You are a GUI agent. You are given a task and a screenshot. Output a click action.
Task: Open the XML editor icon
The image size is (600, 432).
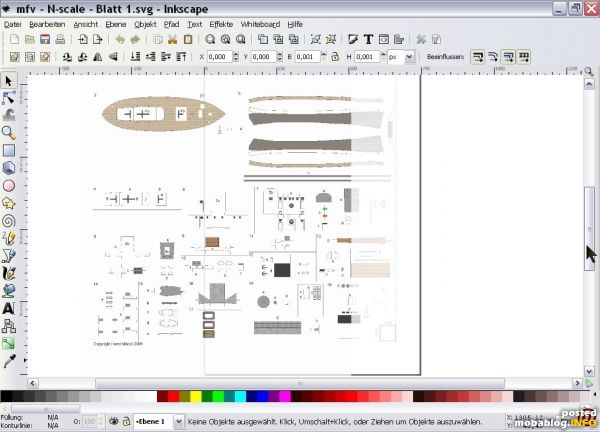tap(383, 39)
